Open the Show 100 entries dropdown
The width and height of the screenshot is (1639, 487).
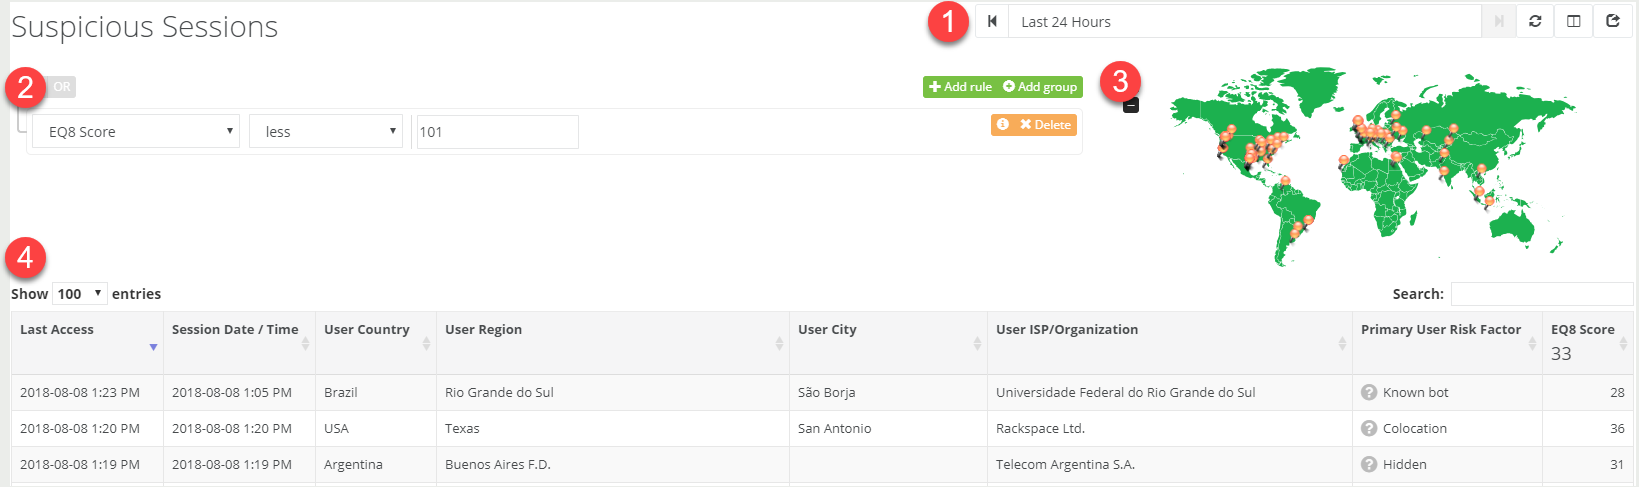[80, 293]
